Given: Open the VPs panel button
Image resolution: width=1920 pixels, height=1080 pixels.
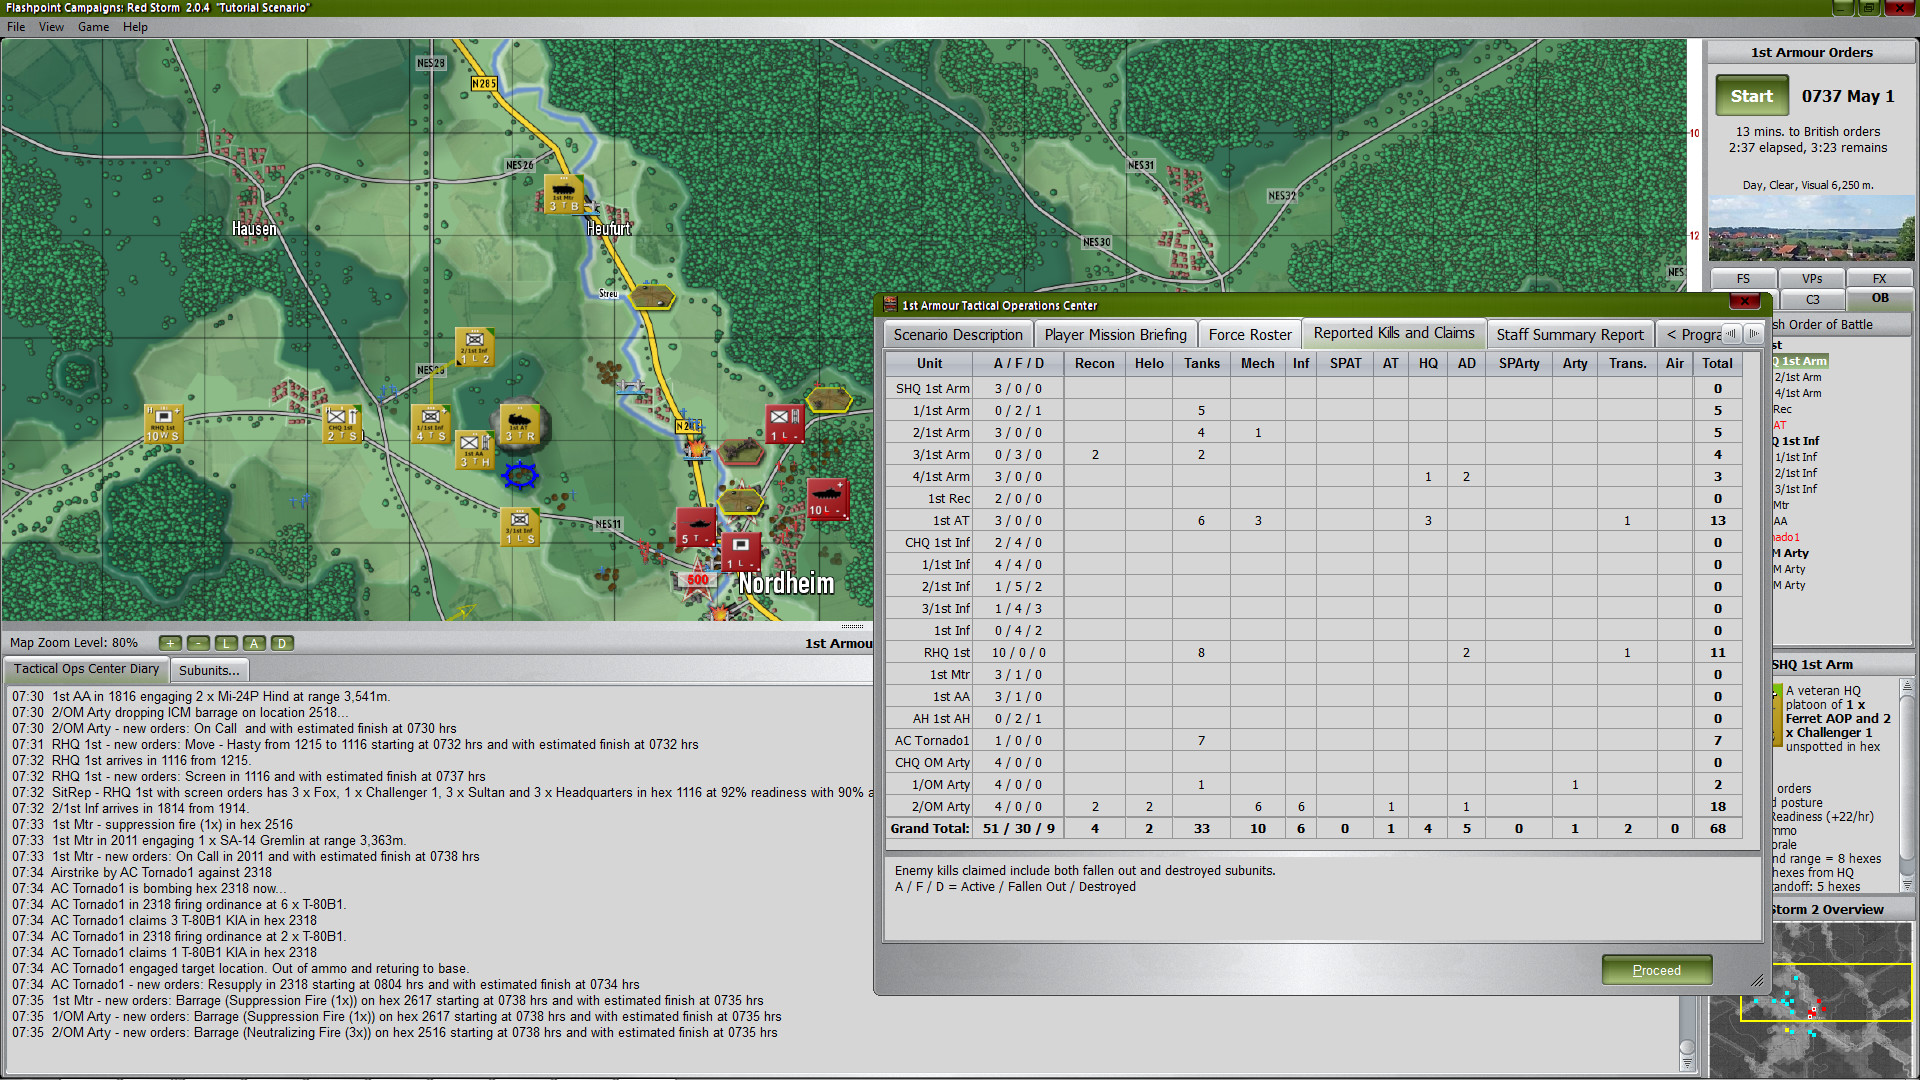Looking at the screenshot, I should [x=1812, y=279].
